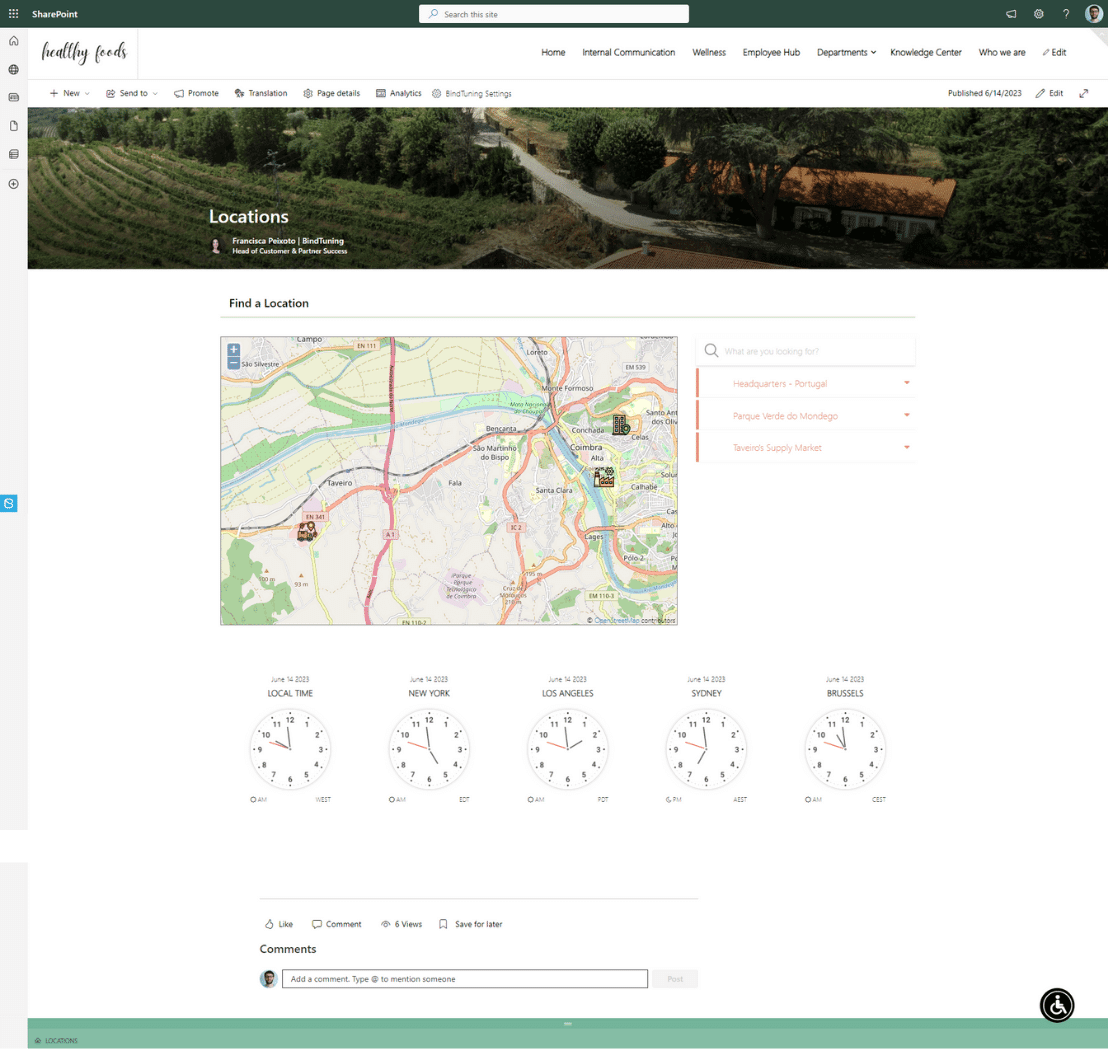Expand the Headquarters - Portugal location
Image resolution: width=1108 pixels, height=1049 pixels.
coord(806,384)
